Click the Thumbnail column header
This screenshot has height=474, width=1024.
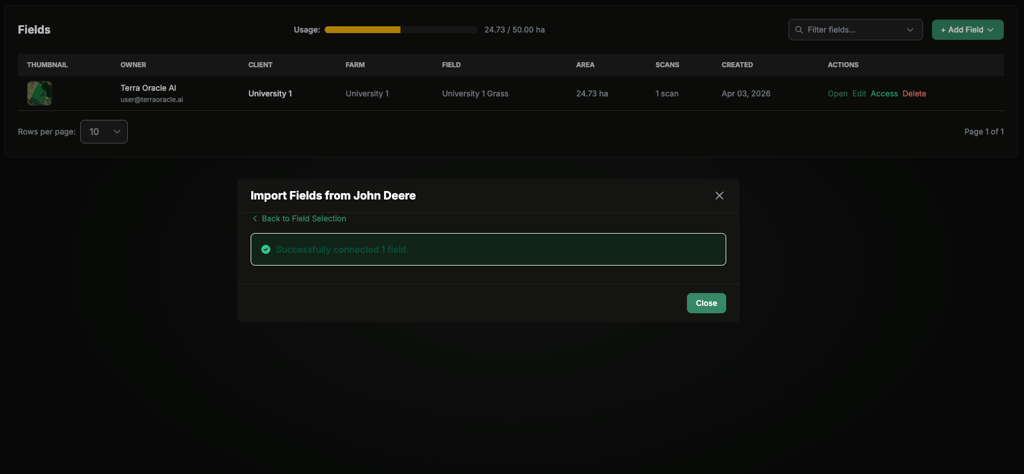[x=48, y=65]
